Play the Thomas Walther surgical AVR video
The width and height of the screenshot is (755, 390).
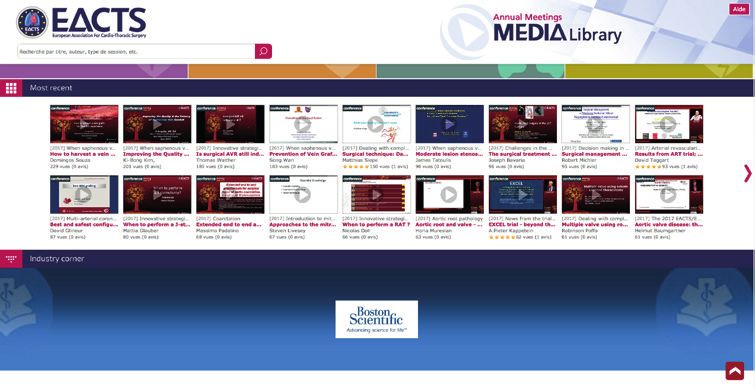[230, 124]
